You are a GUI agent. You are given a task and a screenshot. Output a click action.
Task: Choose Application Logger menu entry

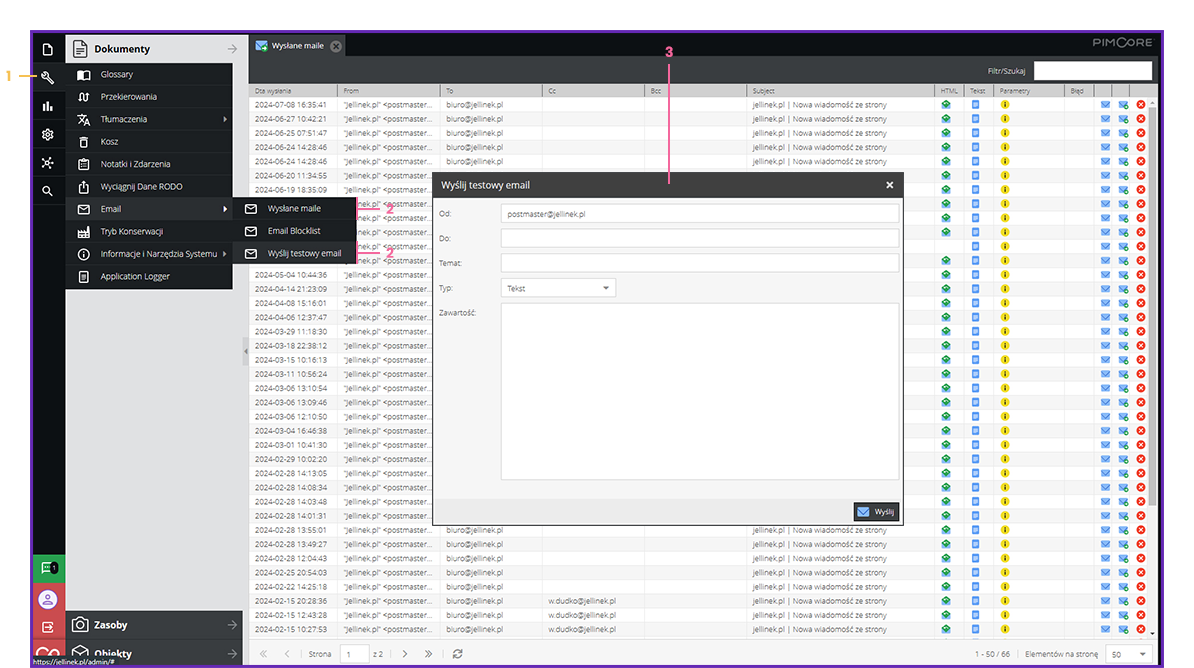tap(135, 276)
